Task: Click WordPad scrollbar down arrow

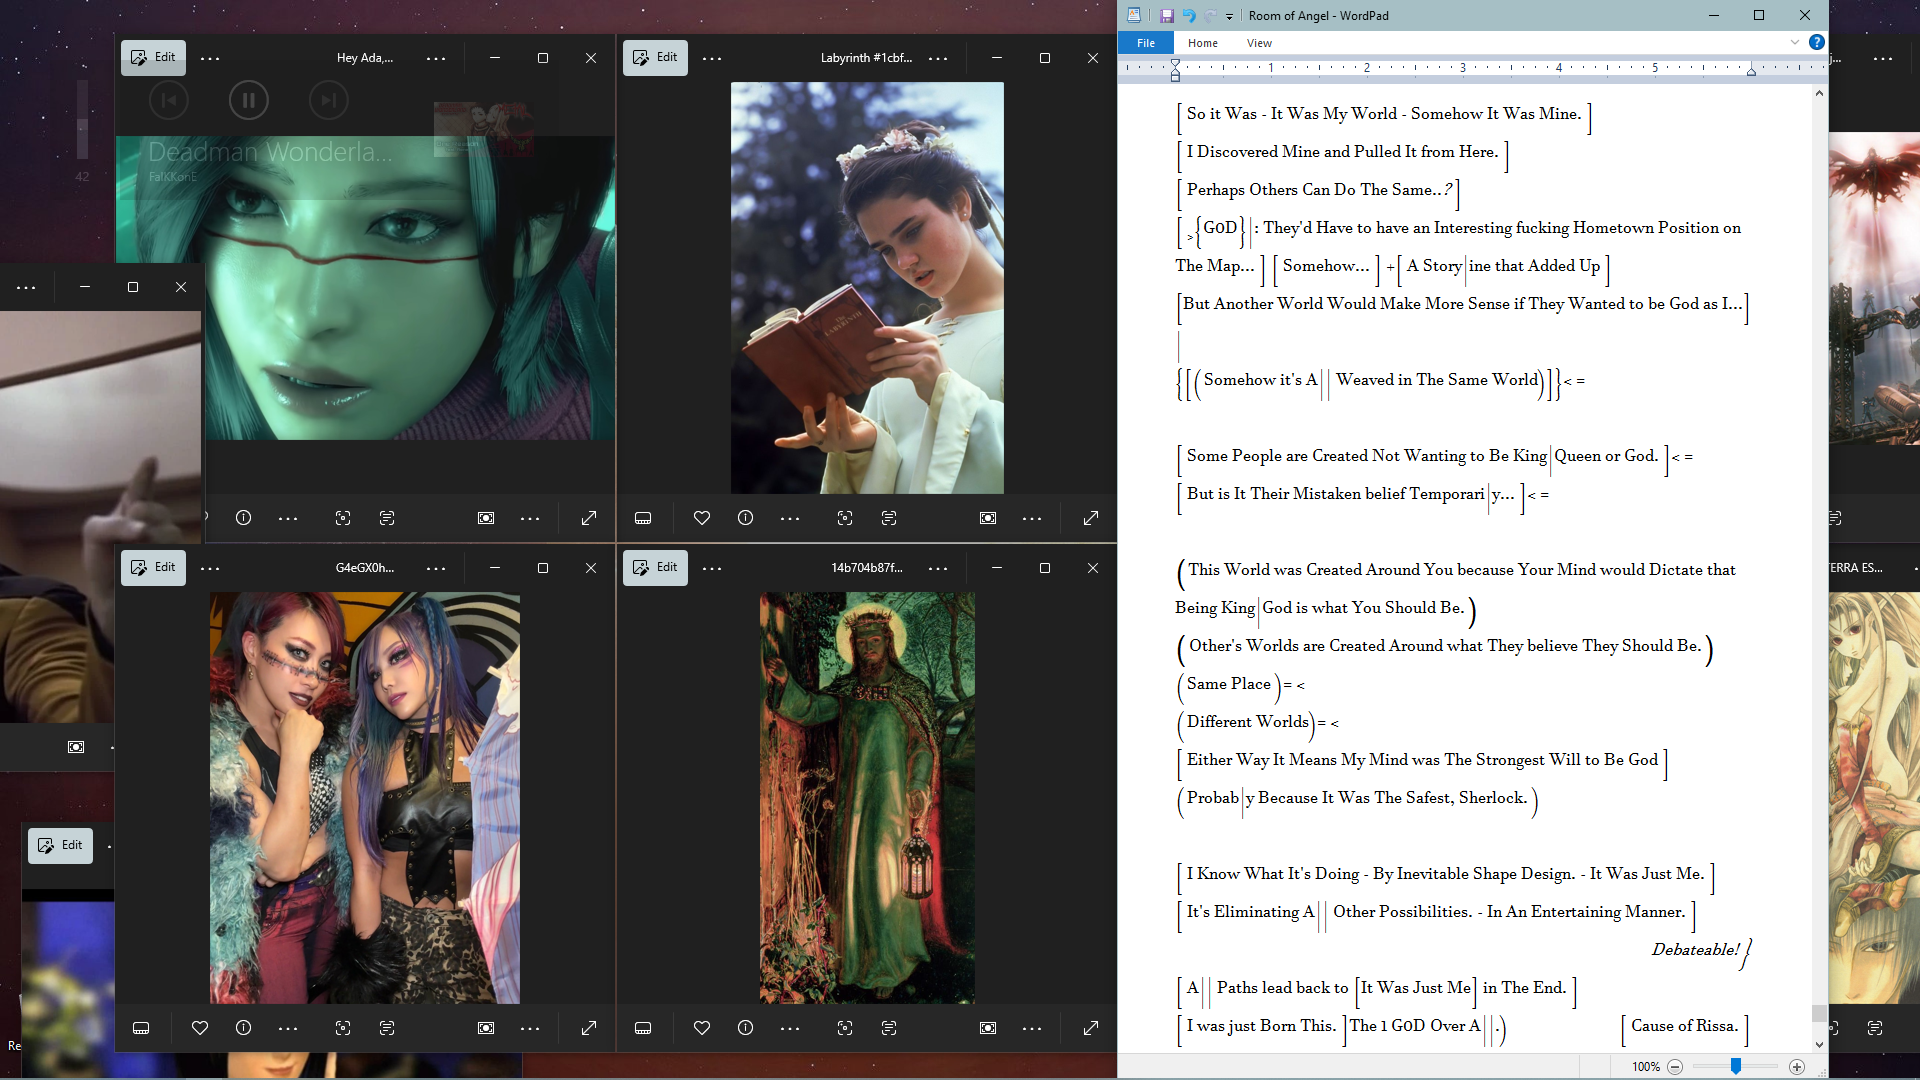Action: [1819, 1045]
